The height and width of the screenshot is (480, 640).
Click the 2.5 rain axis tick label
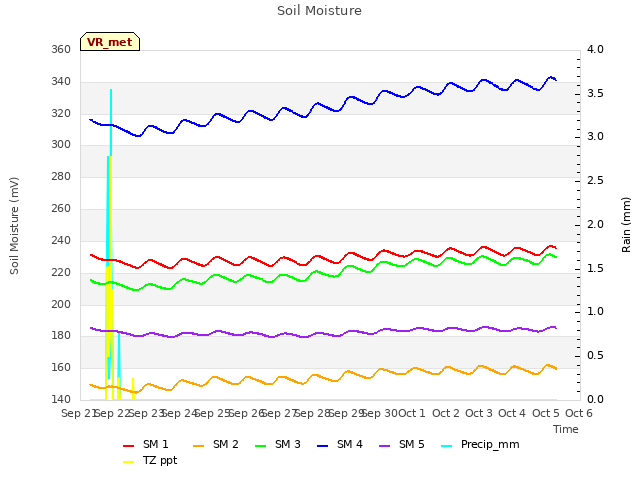595,180
